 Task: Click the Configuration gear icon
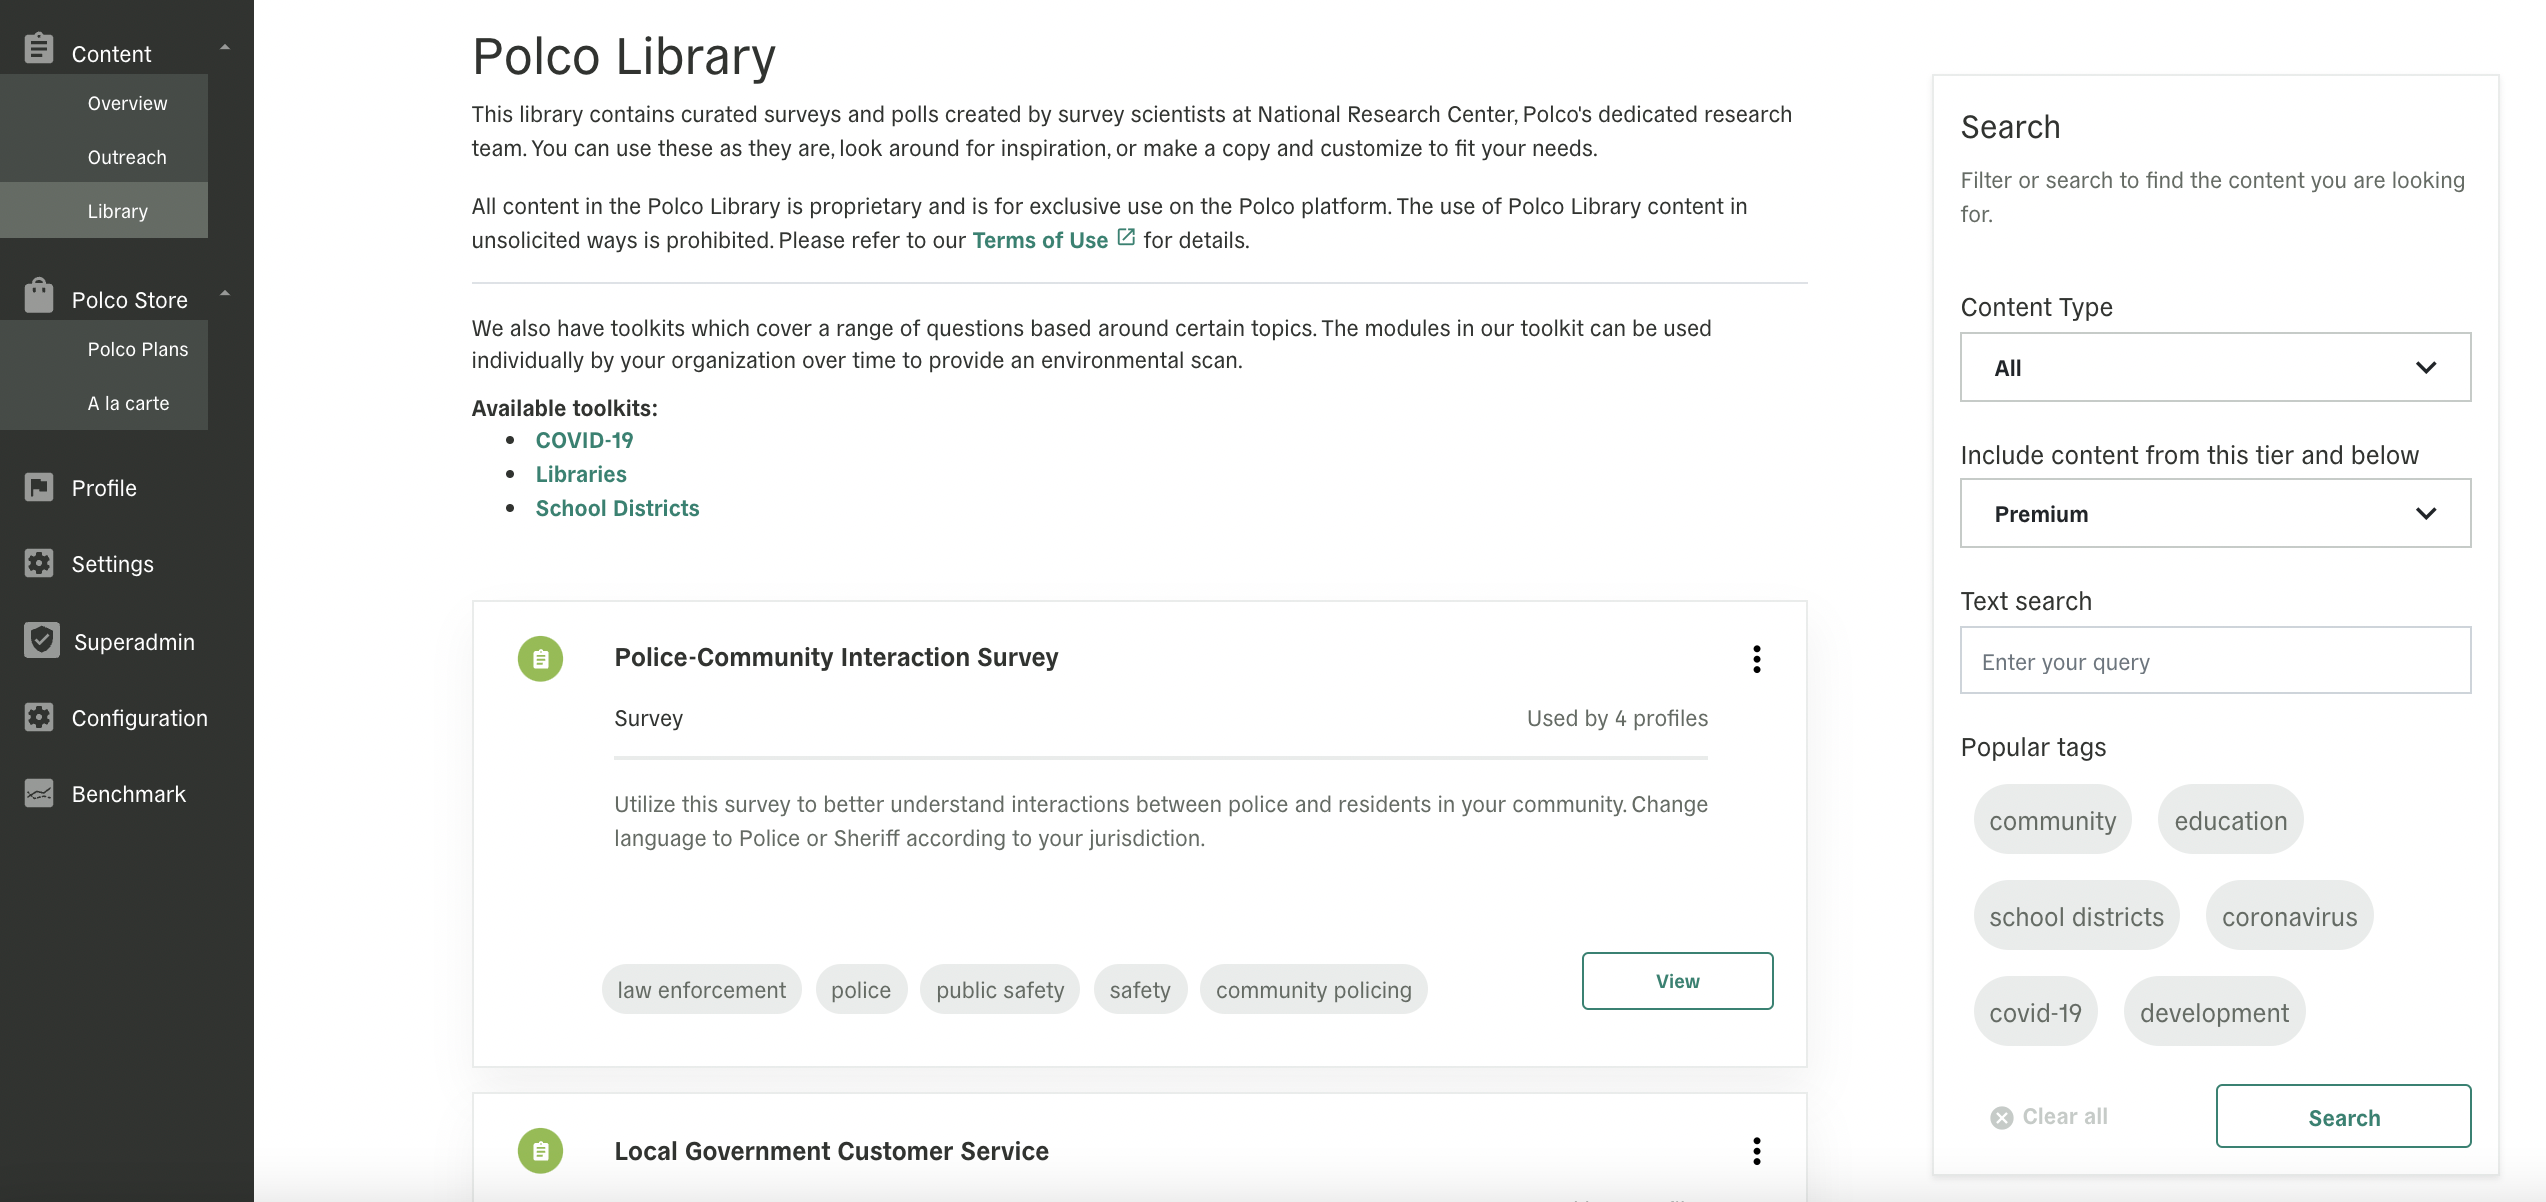coord(39,717)
